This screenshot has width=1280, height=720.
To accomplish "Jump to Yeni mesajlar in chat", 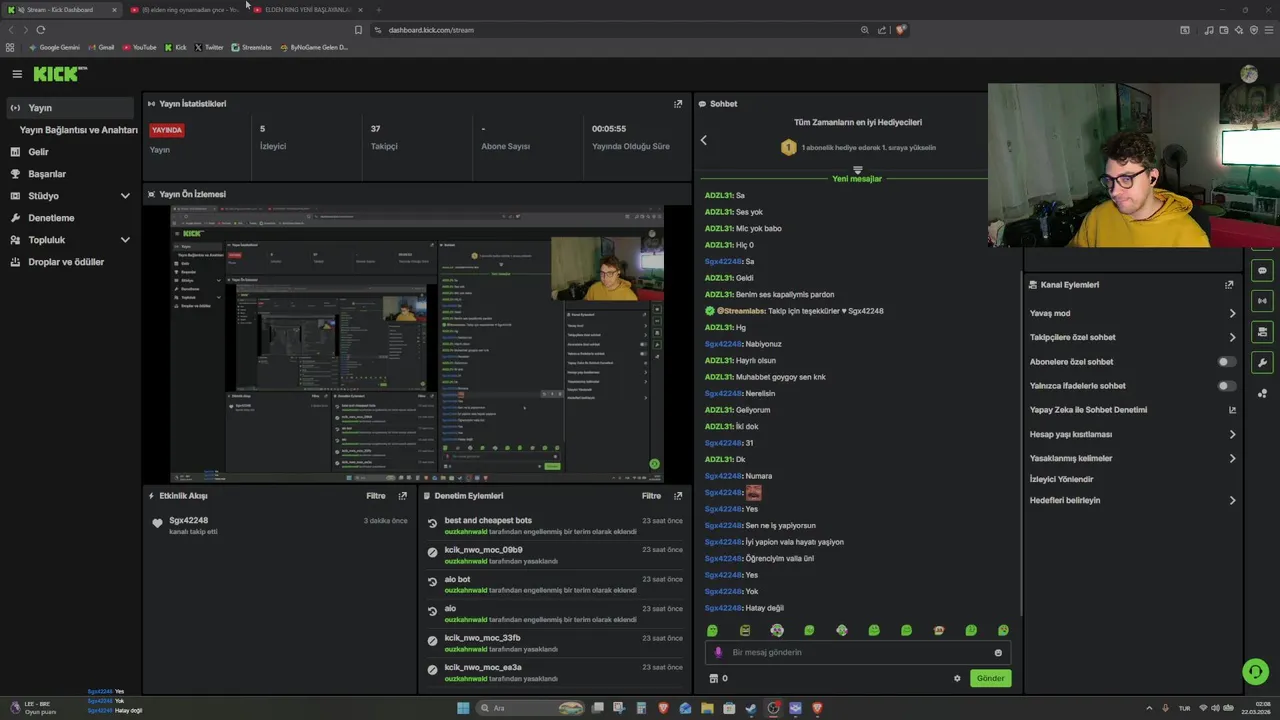I will [857, 179].
